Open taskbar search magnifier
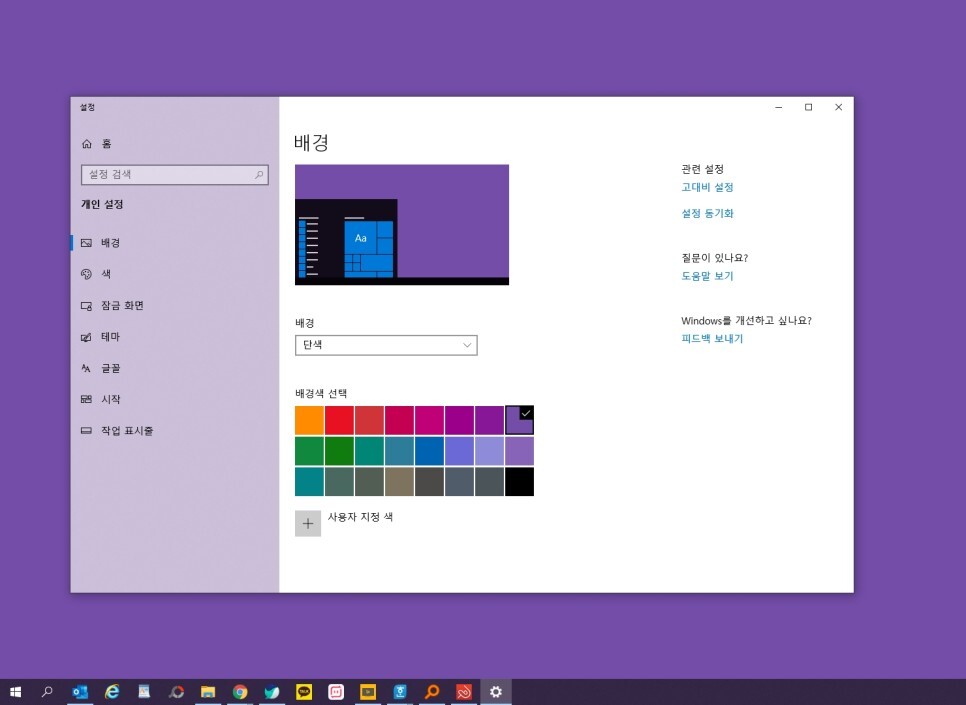 click(47, 692)
